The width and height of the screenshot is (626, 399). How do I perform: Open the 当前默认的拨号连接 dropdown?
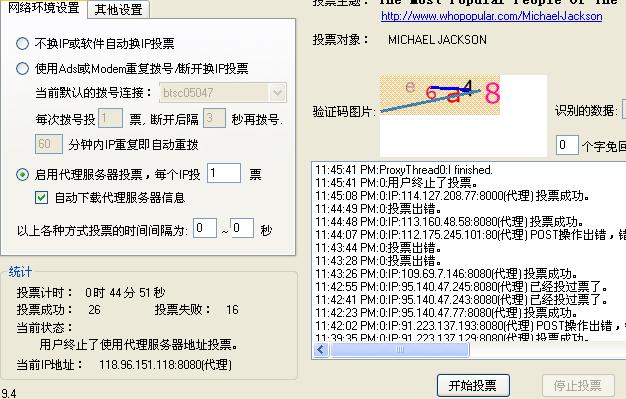[277, 93]
